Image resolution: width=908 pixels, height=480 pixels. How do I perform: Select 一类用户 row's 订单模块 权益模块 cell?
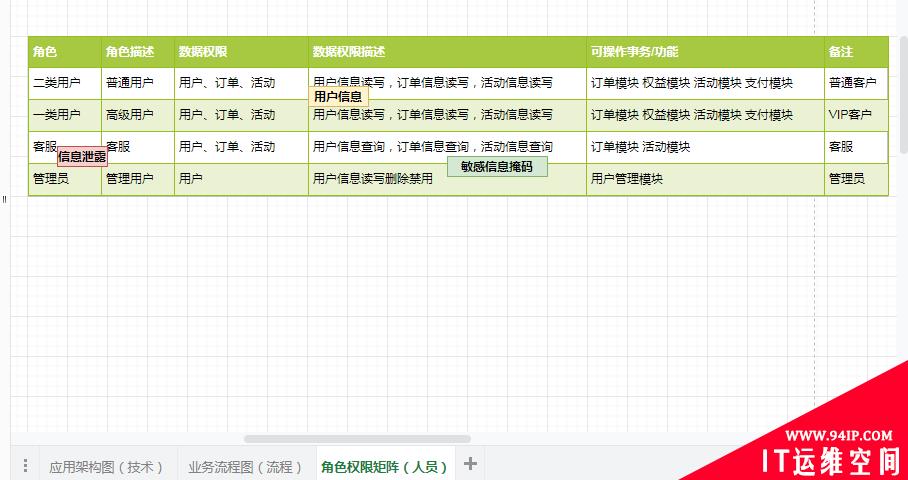(x=706, y=115)
